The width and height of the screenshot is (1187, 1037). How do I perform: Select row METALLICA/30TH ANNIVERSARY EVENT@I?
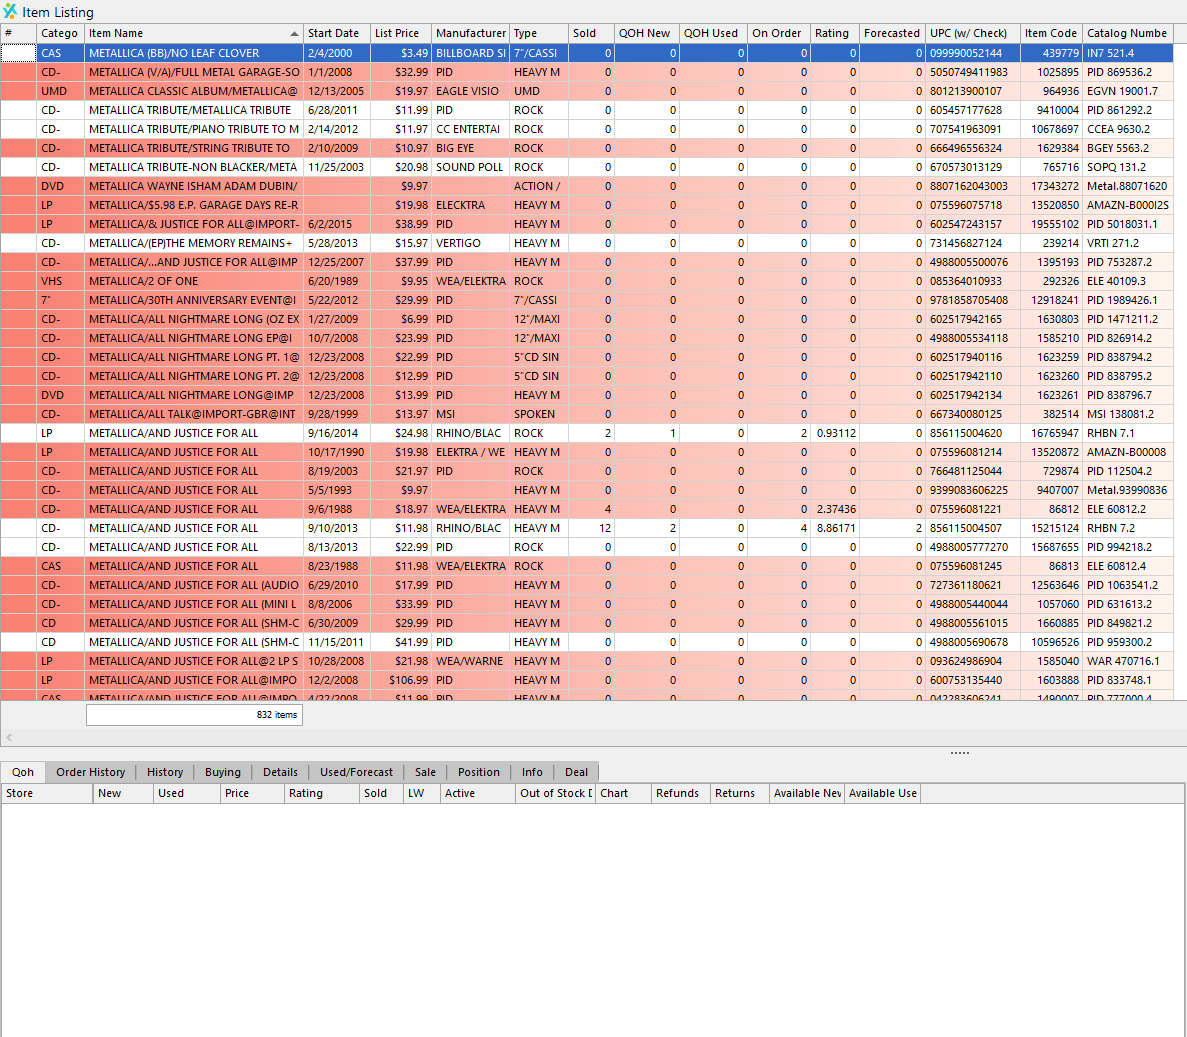[587, 300]
